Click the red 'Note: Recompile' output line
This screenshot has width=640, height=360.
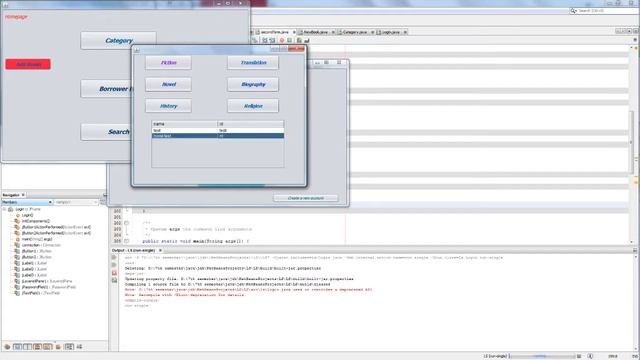pos(185,295)
